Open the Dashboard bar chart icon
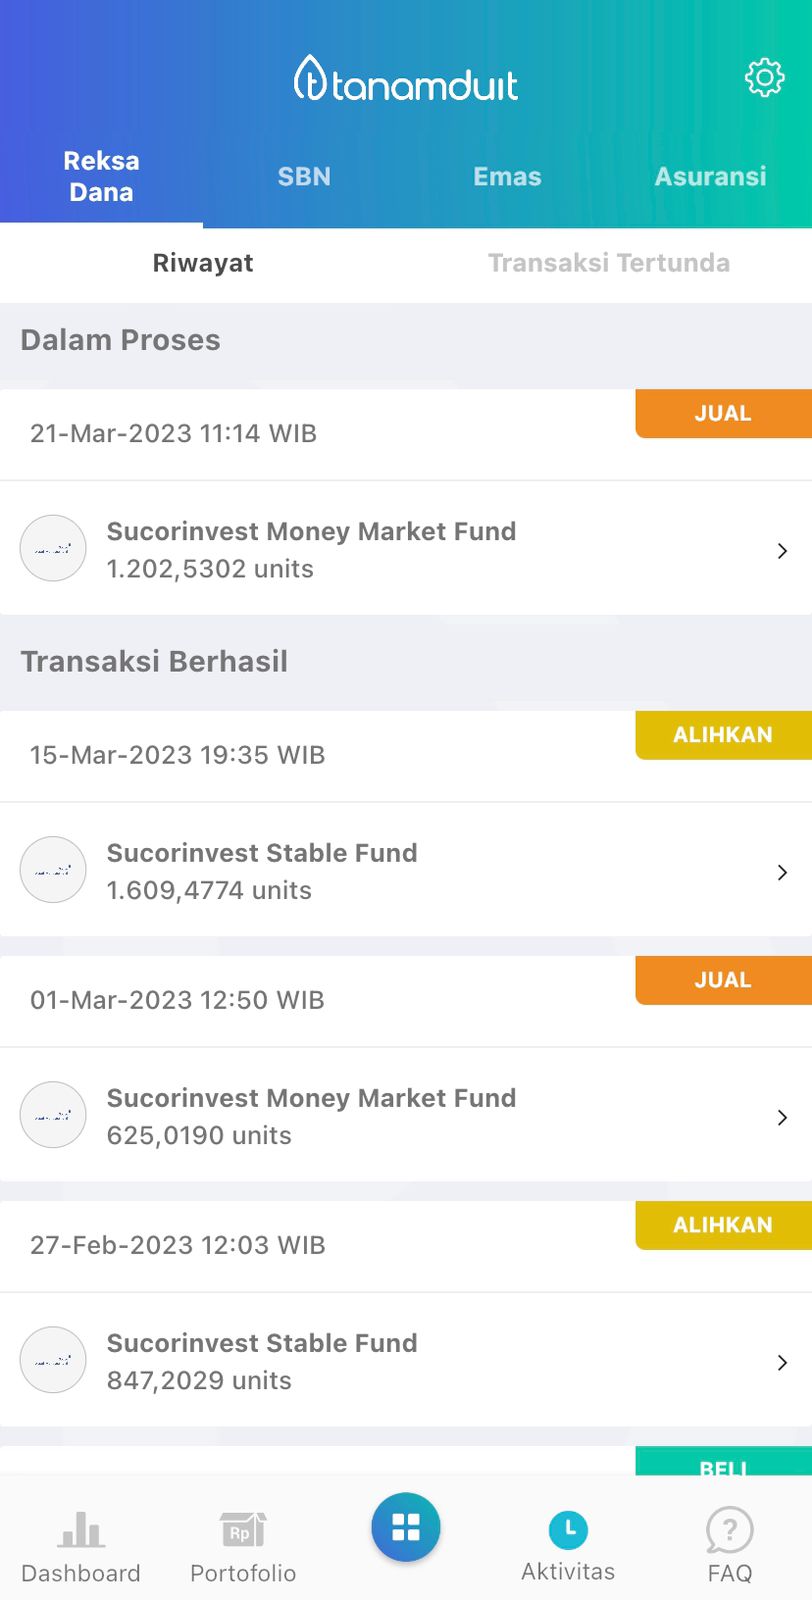Image resolution: width=812 pixels, height=1600 pixels. 81,1530
